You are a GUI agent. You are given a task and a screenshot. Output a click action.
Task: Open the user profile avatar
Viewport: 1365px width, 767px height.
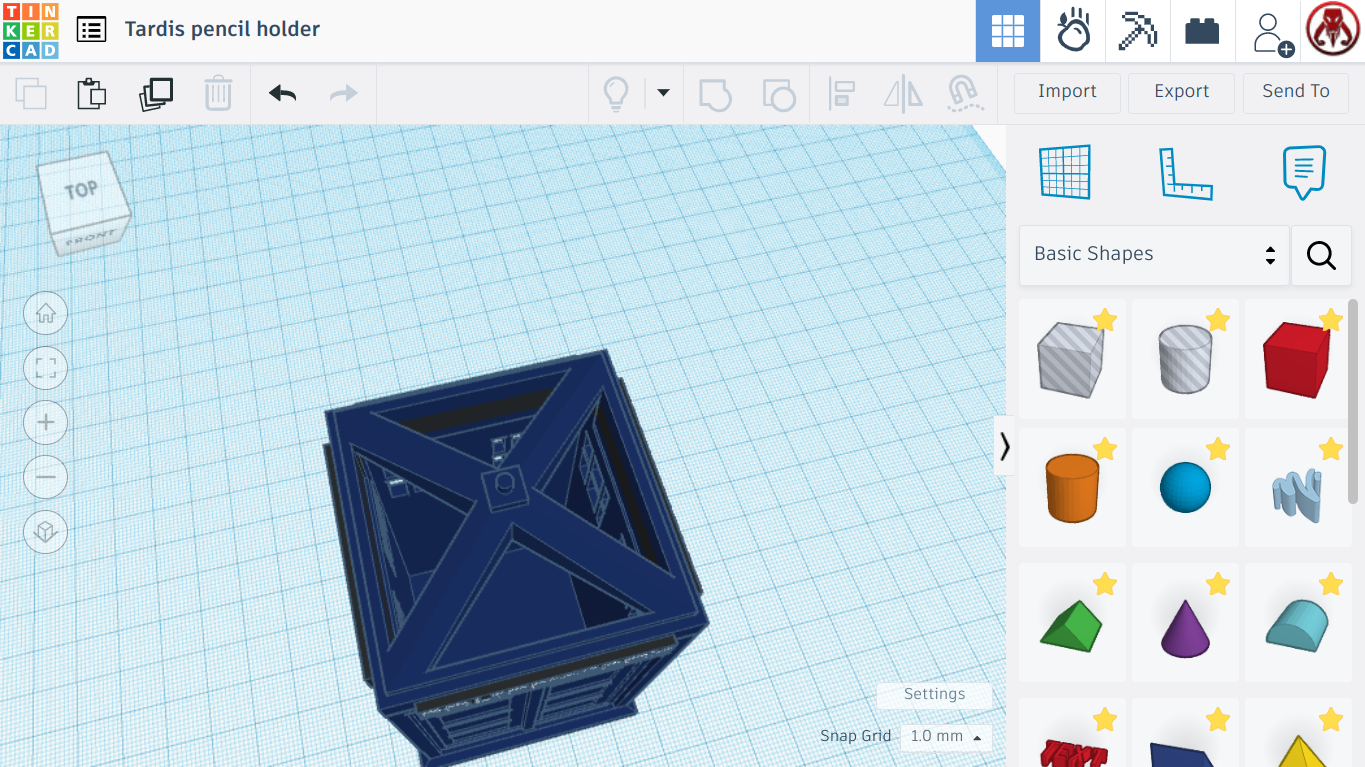1333,30
